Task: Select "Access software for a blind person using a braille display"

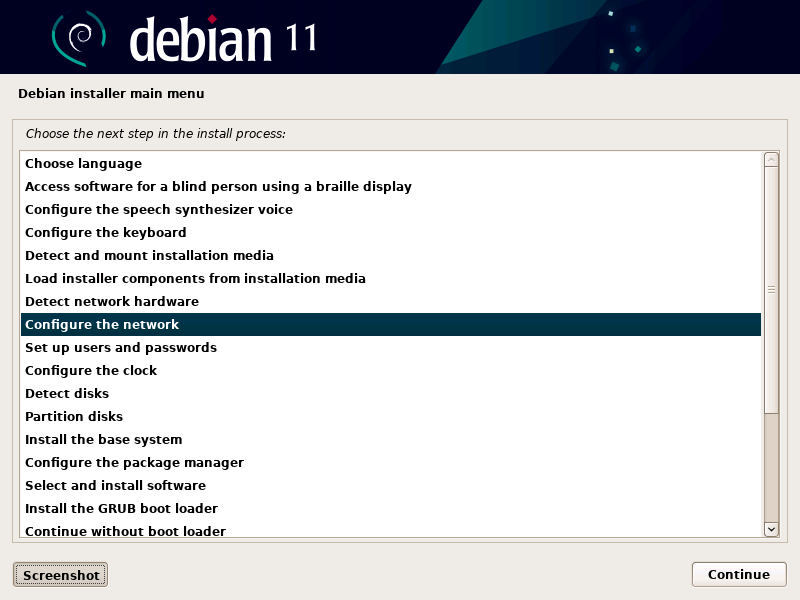Action: pyautogui.click(x=391, y=187)
